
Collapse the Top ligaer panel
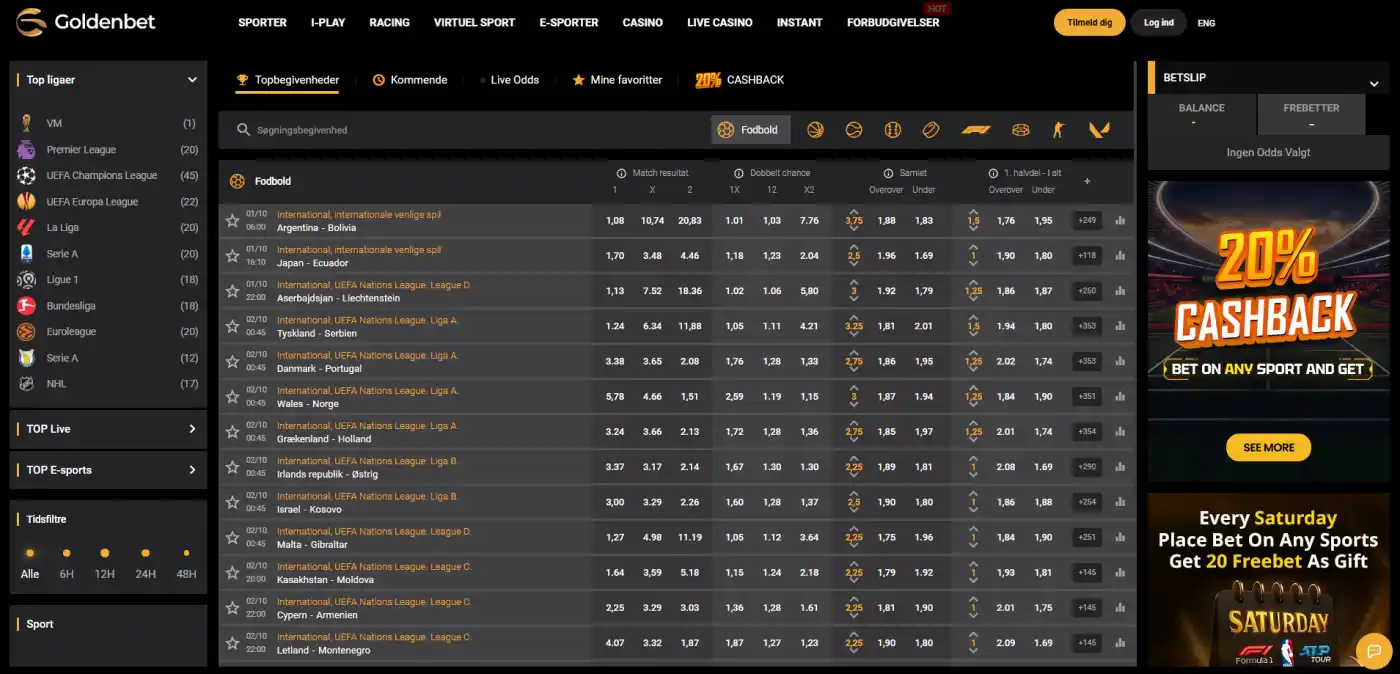(x=192, y=80)
